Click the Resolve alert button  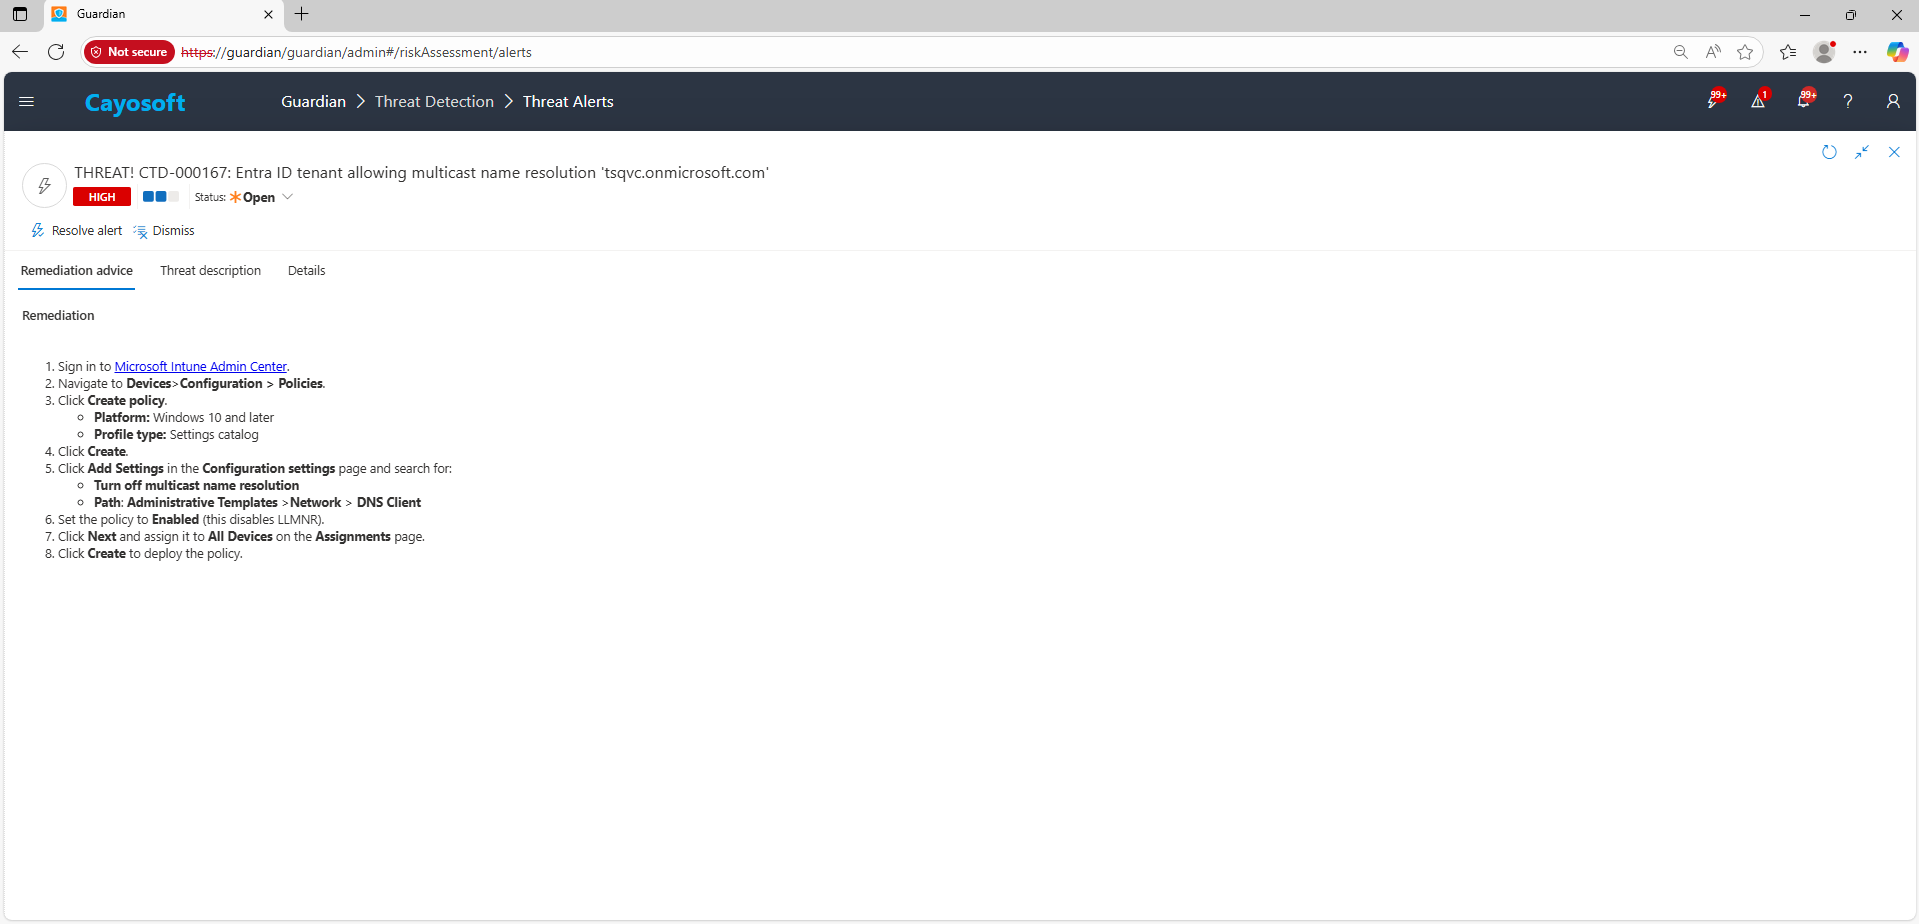coord(77,231)
